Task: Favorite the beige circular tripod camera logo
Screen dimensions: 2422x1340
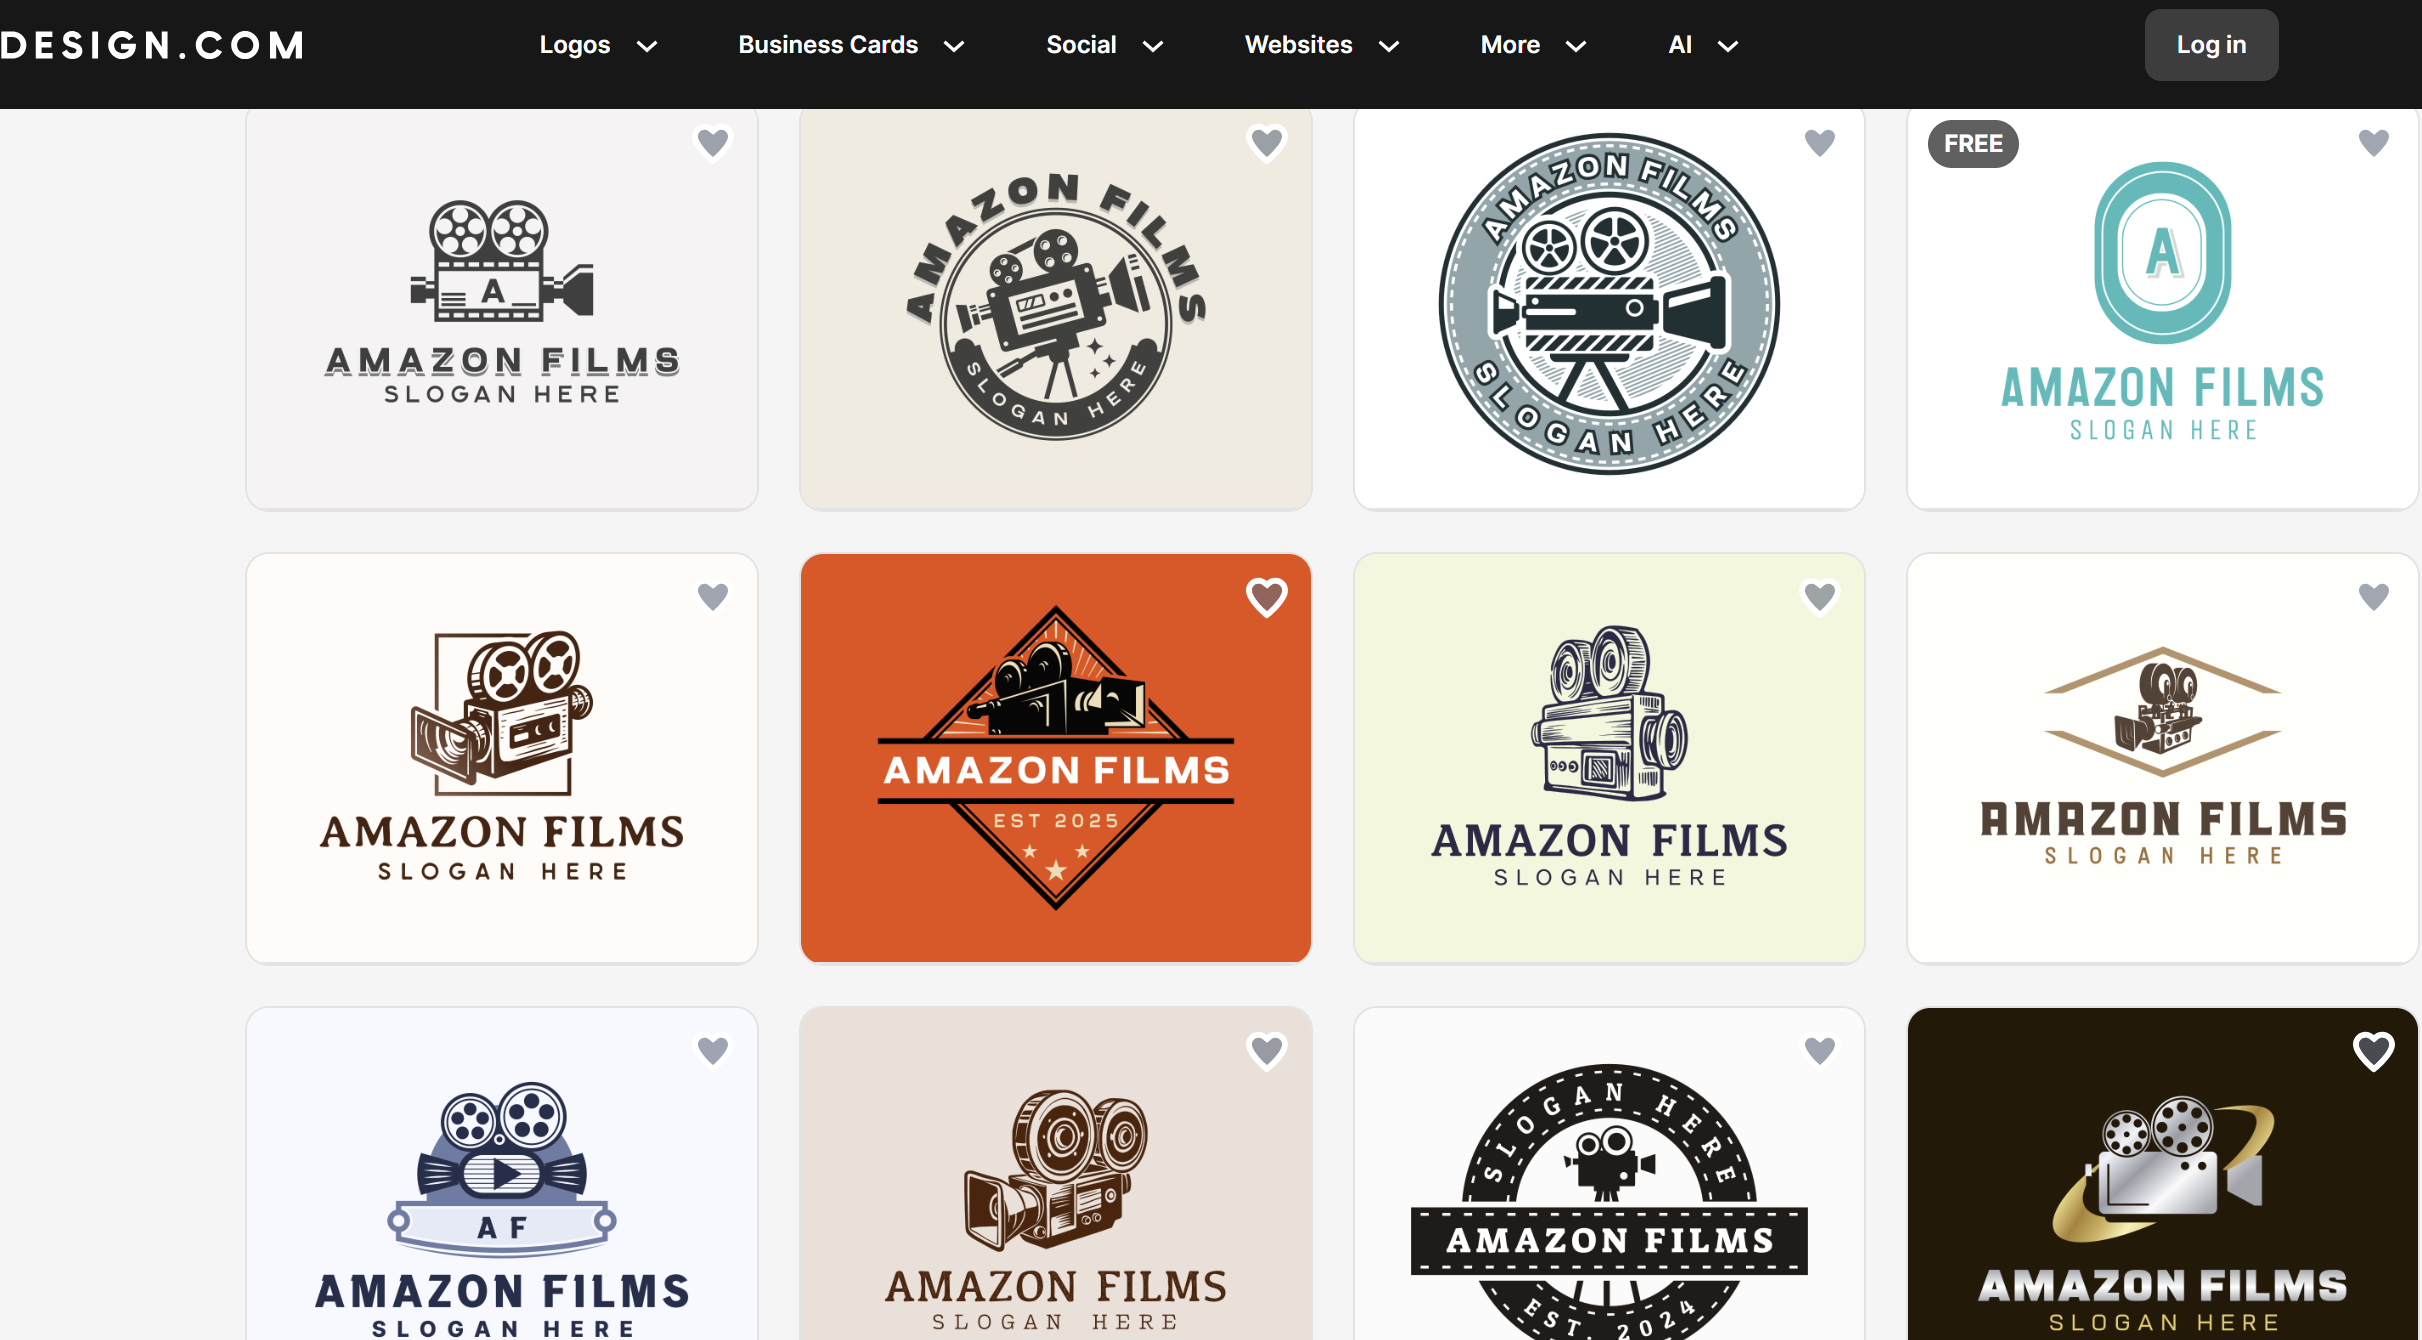Action: click(x=1266, y=143)
